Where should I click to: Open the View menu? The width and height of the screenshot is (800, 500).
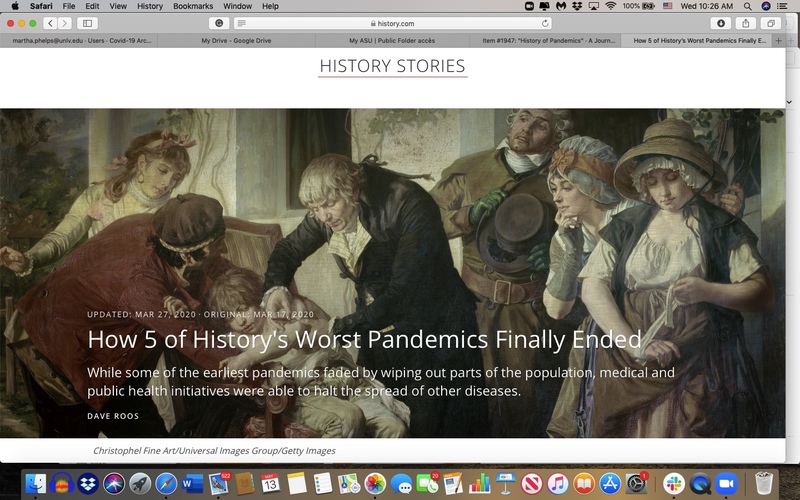click(118, 6)
